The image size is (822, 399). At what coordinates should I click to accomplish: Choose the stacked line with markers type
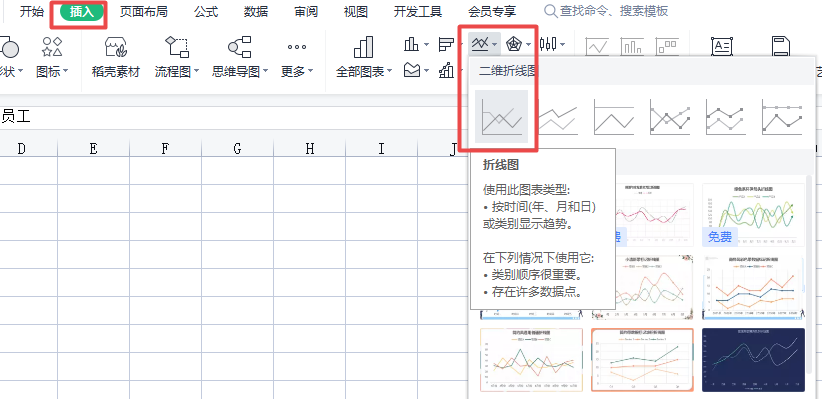point(726,116)
